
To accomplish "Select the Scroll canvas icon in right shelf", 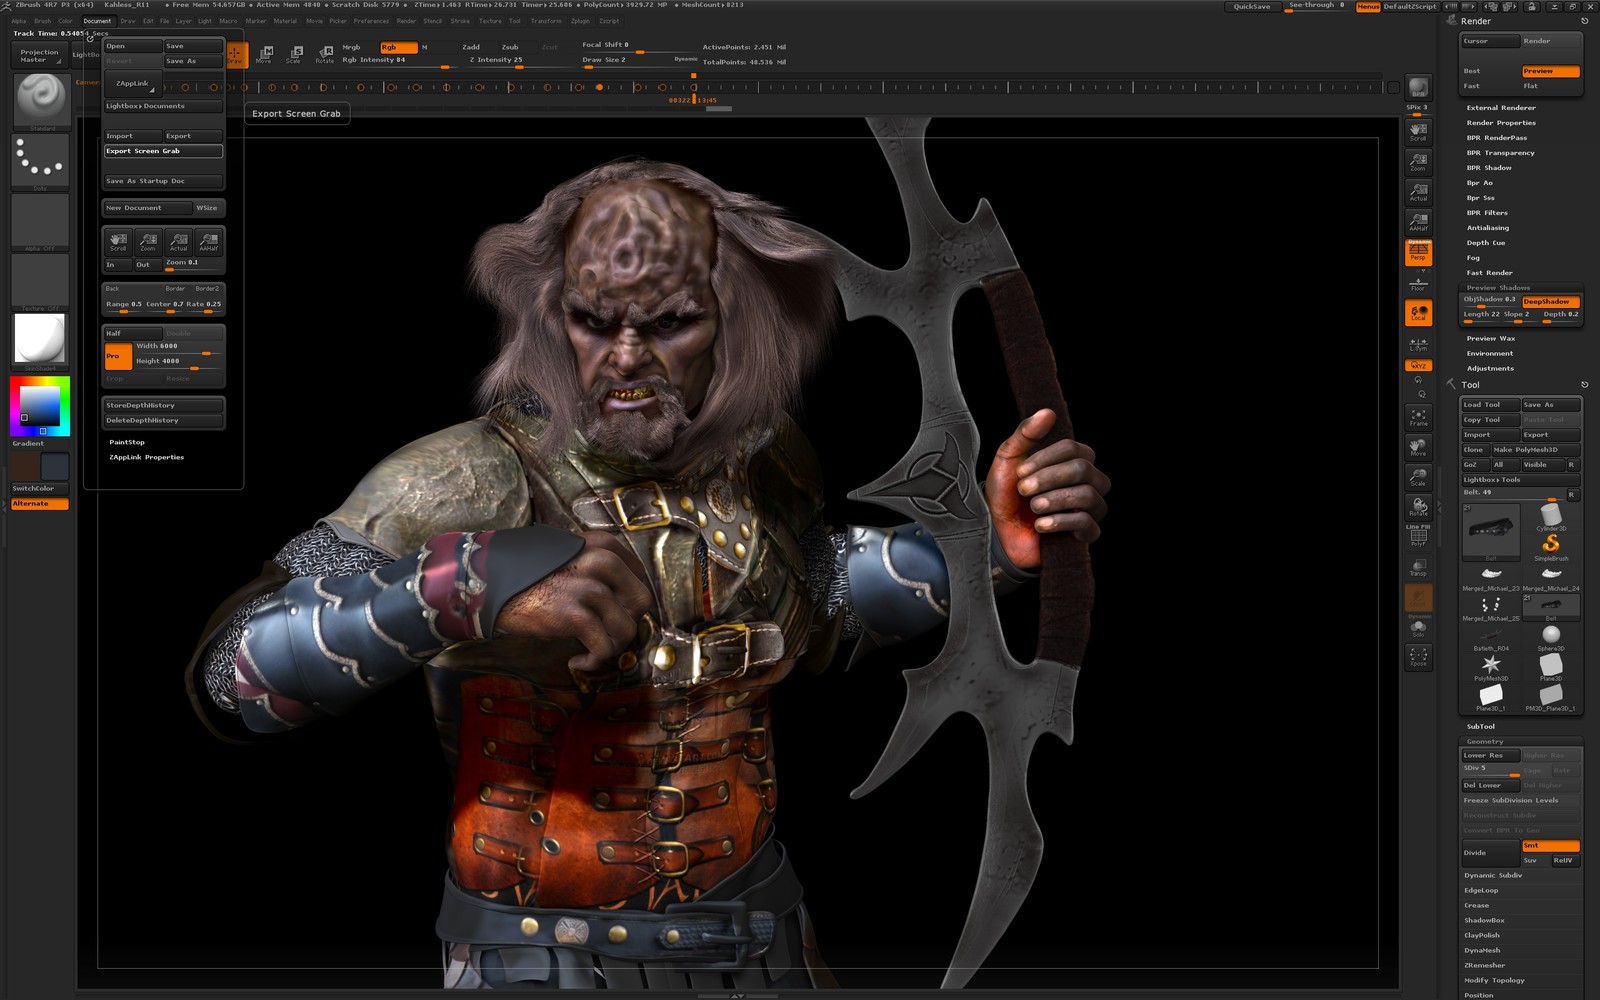I will [1418, 130].
